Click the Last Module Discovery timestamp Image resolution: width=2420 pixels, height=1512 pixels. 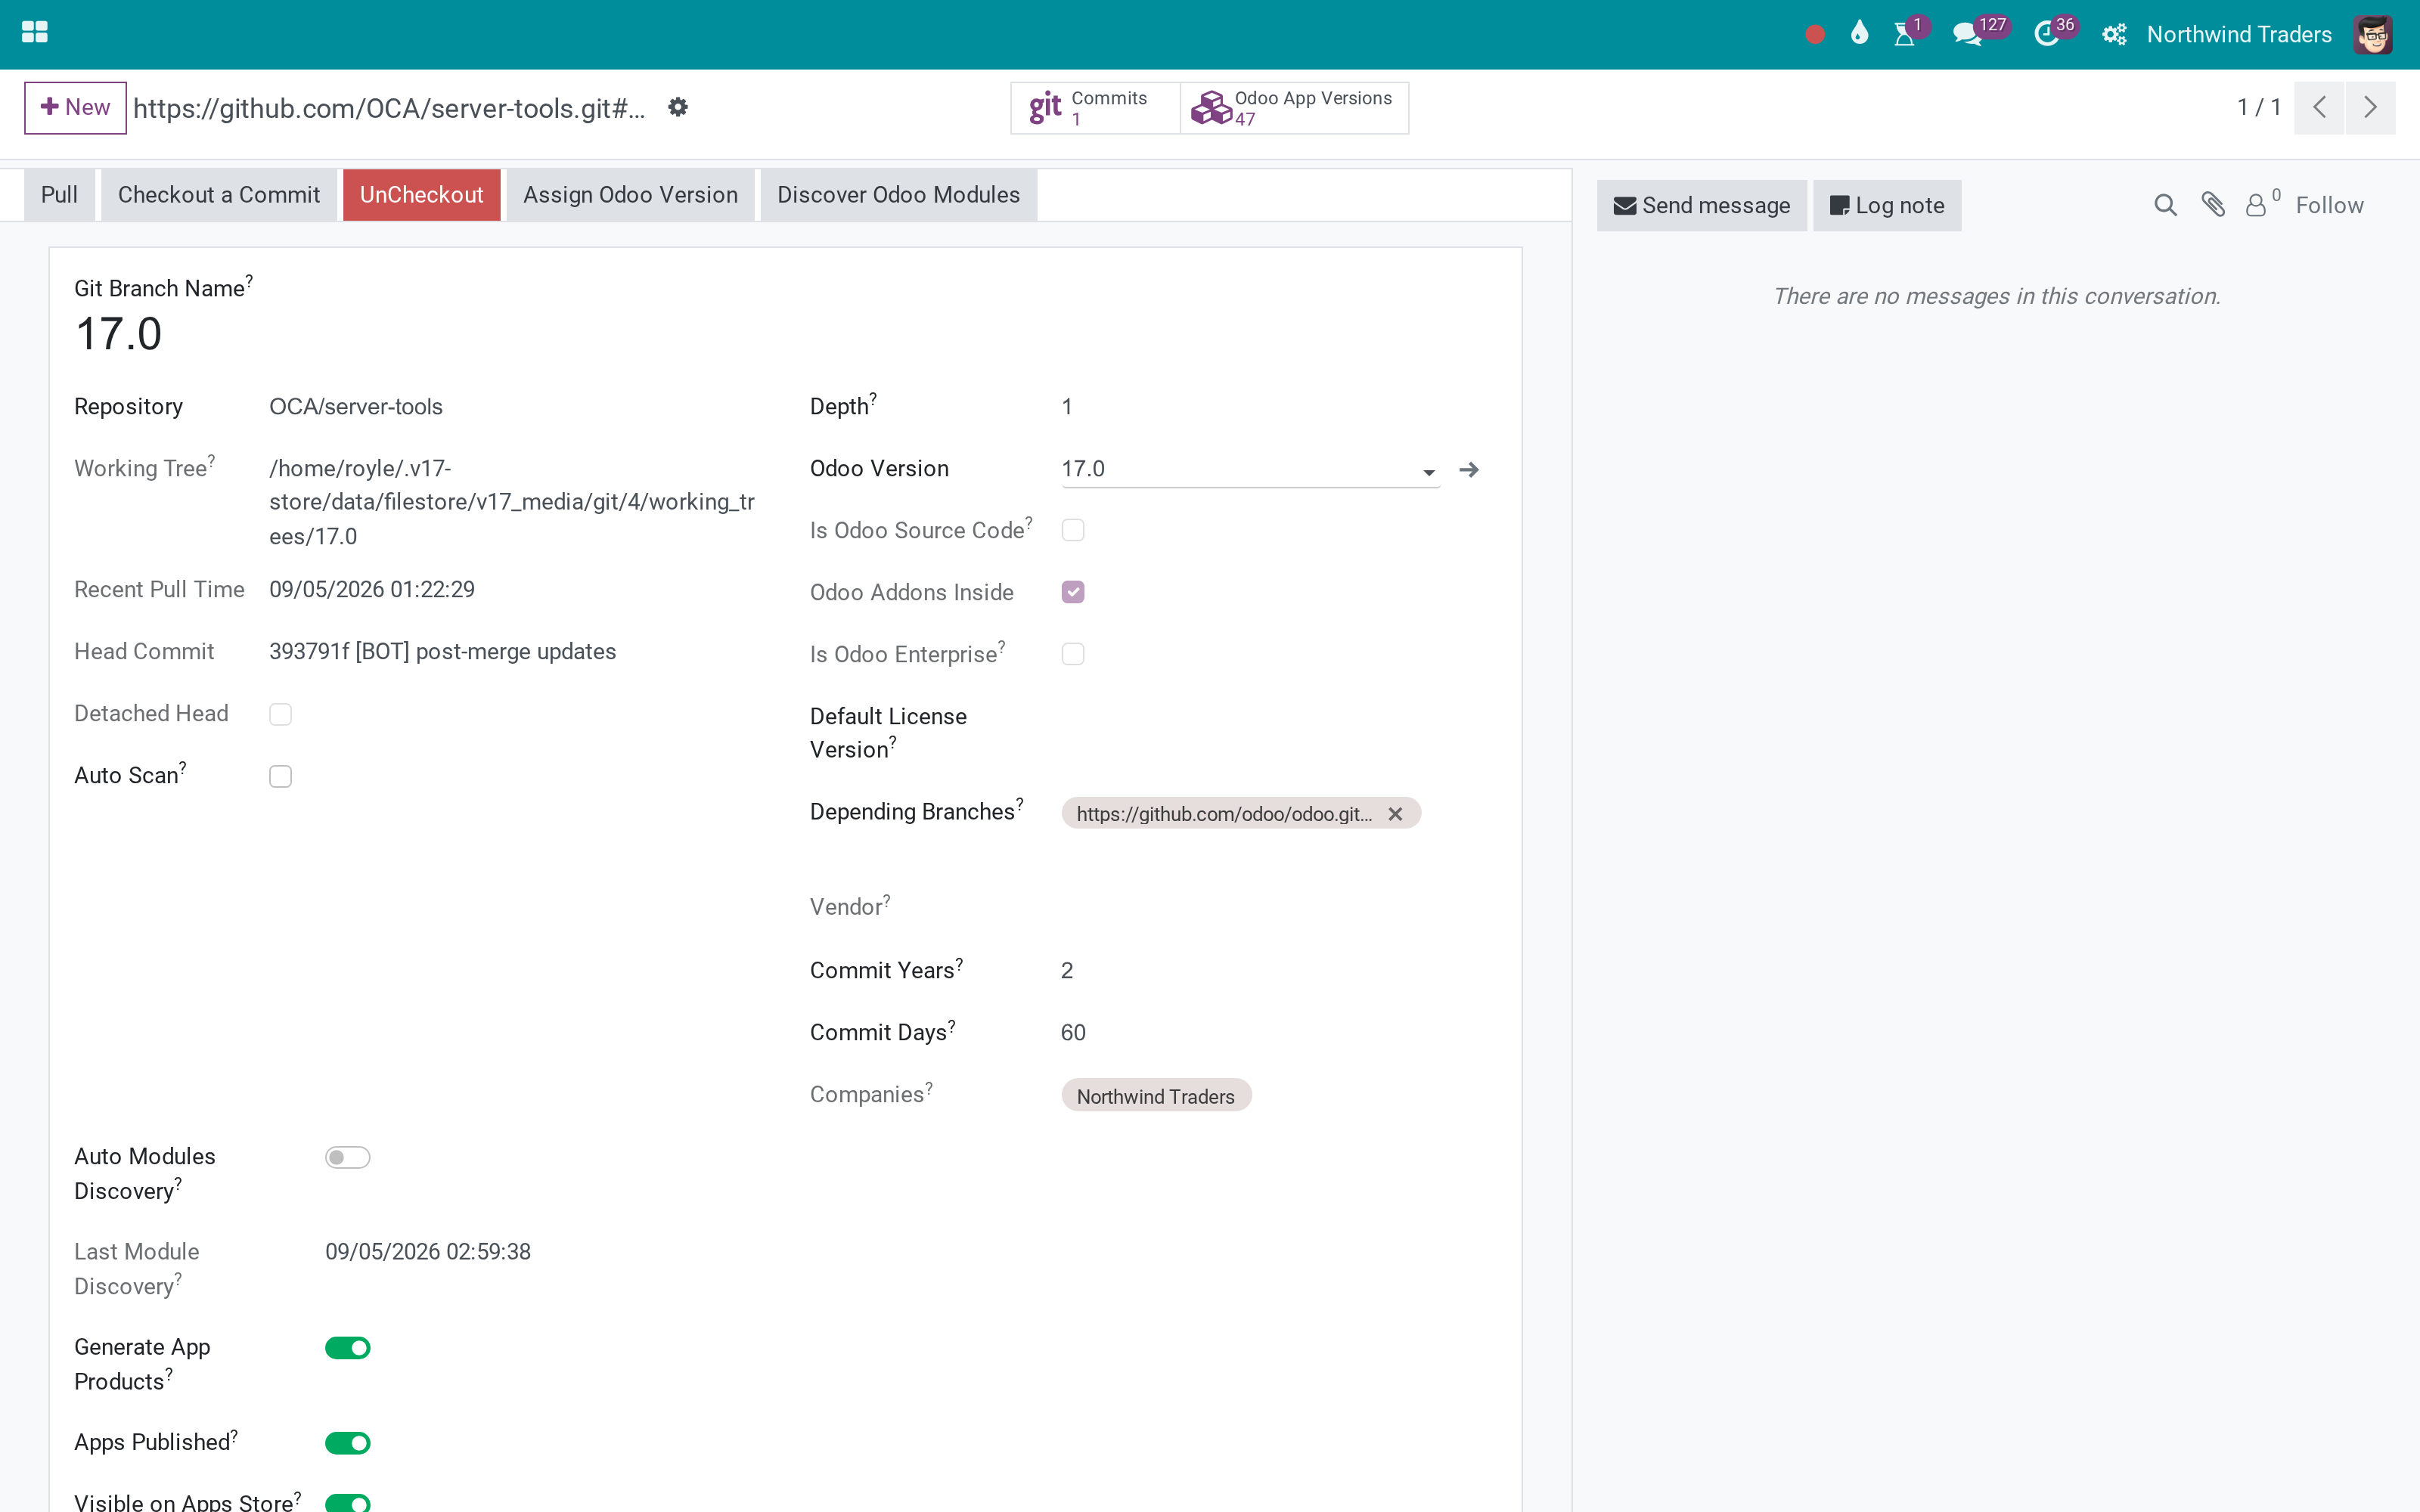(x=428, y=1252)
